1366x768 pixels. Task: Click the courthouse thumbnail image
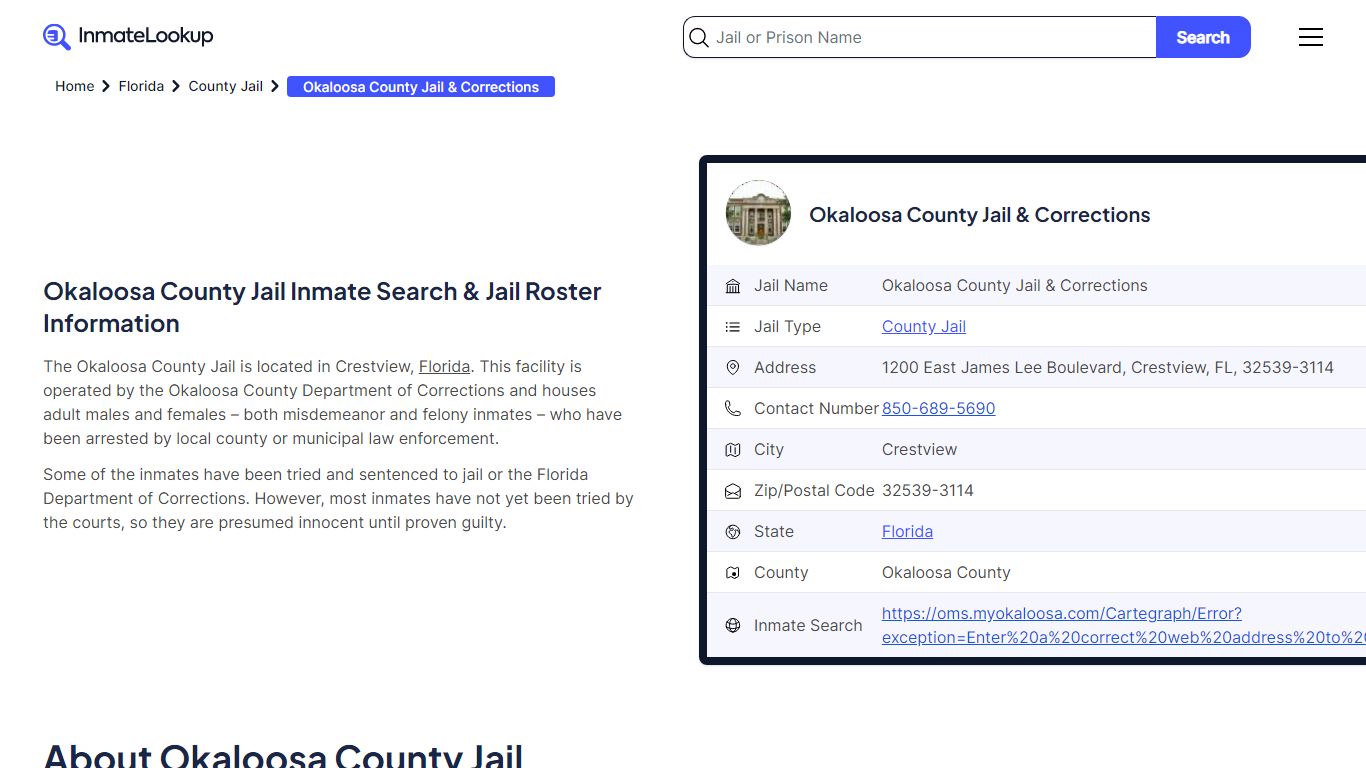pyautogui.click(x=758, y=213)
